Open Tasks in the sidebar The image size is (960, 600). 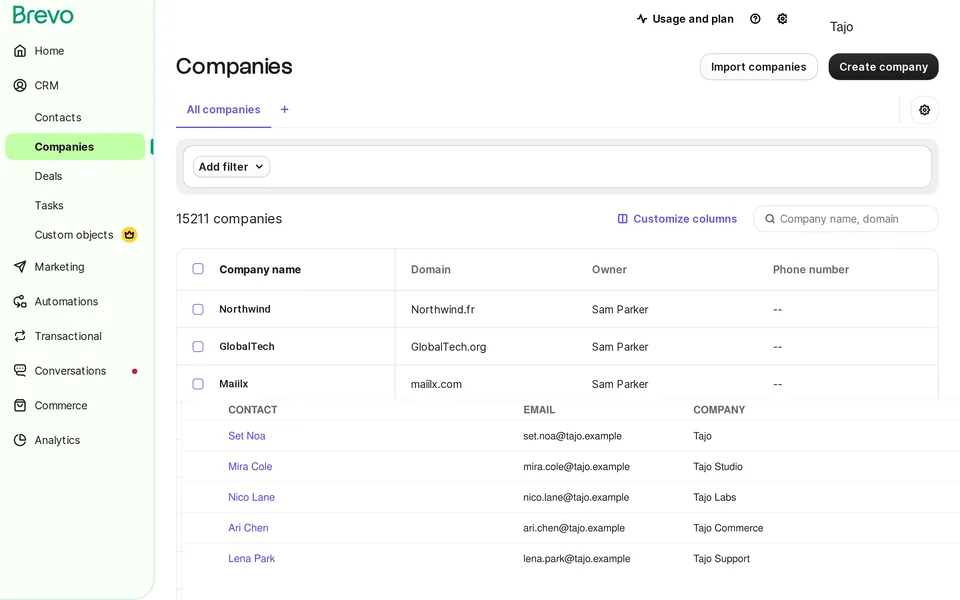[x=49, y=205]
